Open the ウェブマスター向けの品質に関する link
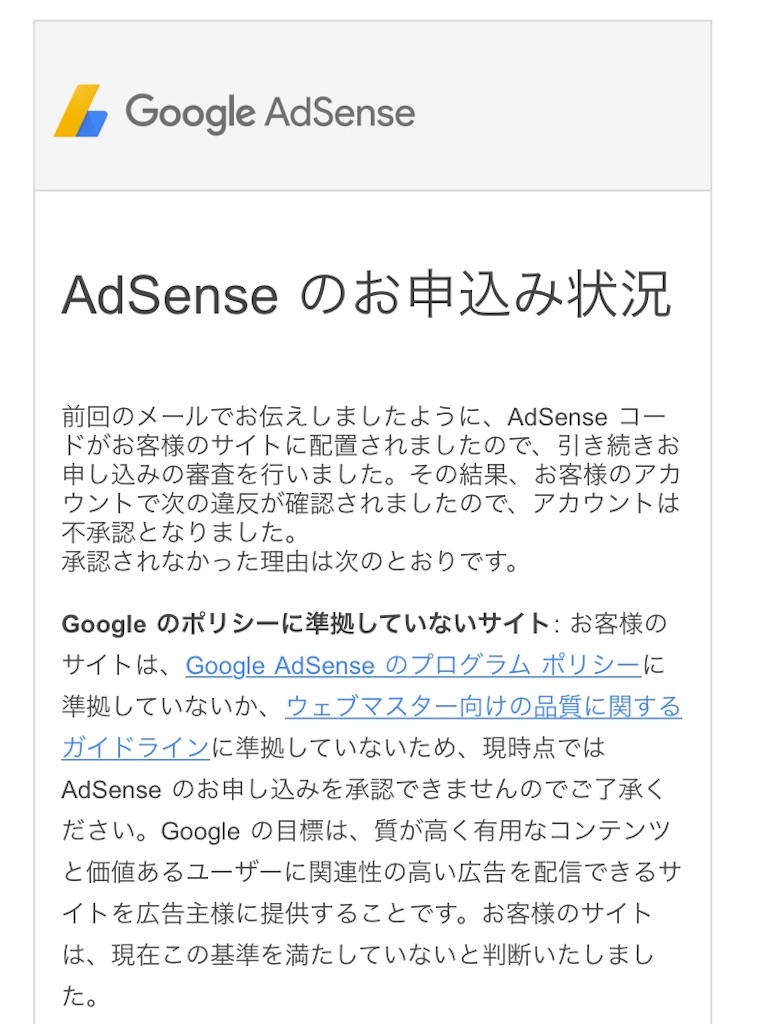 click(483, 707)
